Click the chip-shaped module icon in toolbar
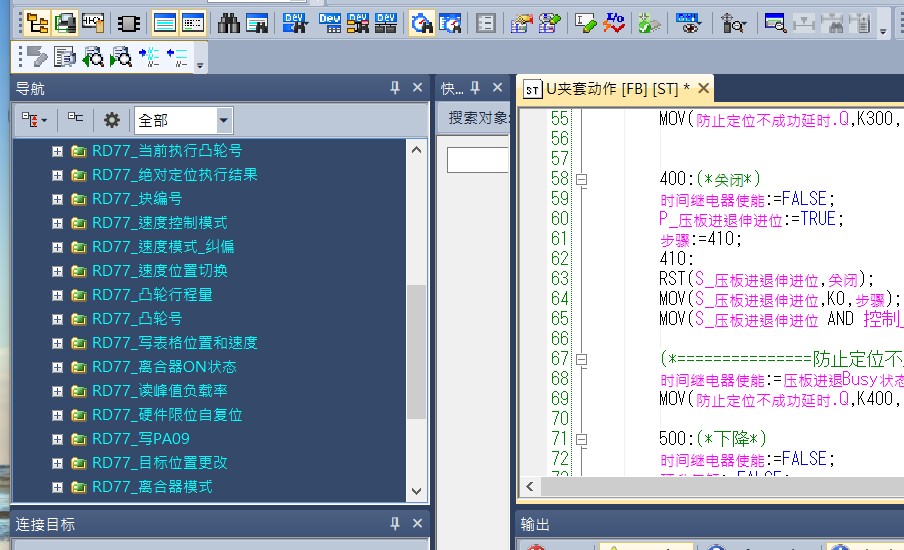The height and width of the screenshot is (550, 904). click(129, 23)
